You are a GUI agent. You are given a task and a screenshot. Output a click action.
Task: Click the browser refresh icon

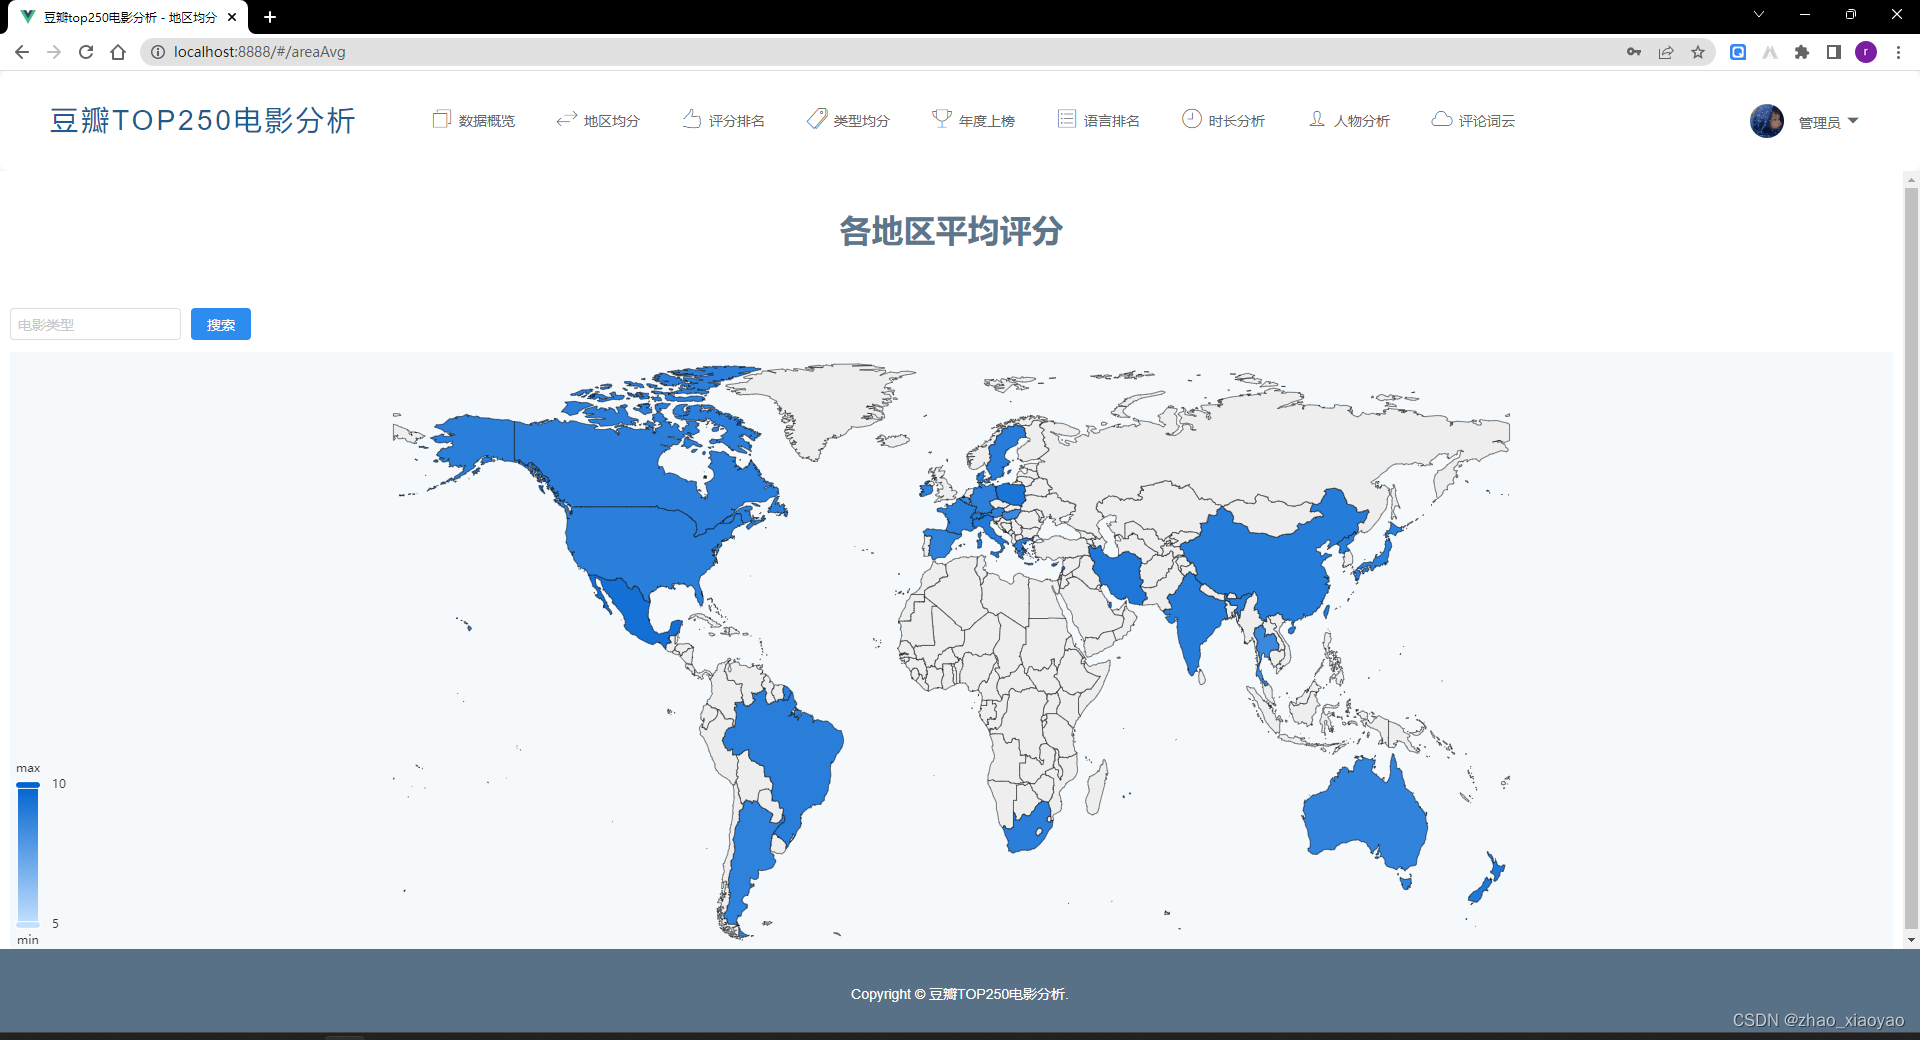click(86, 52)
